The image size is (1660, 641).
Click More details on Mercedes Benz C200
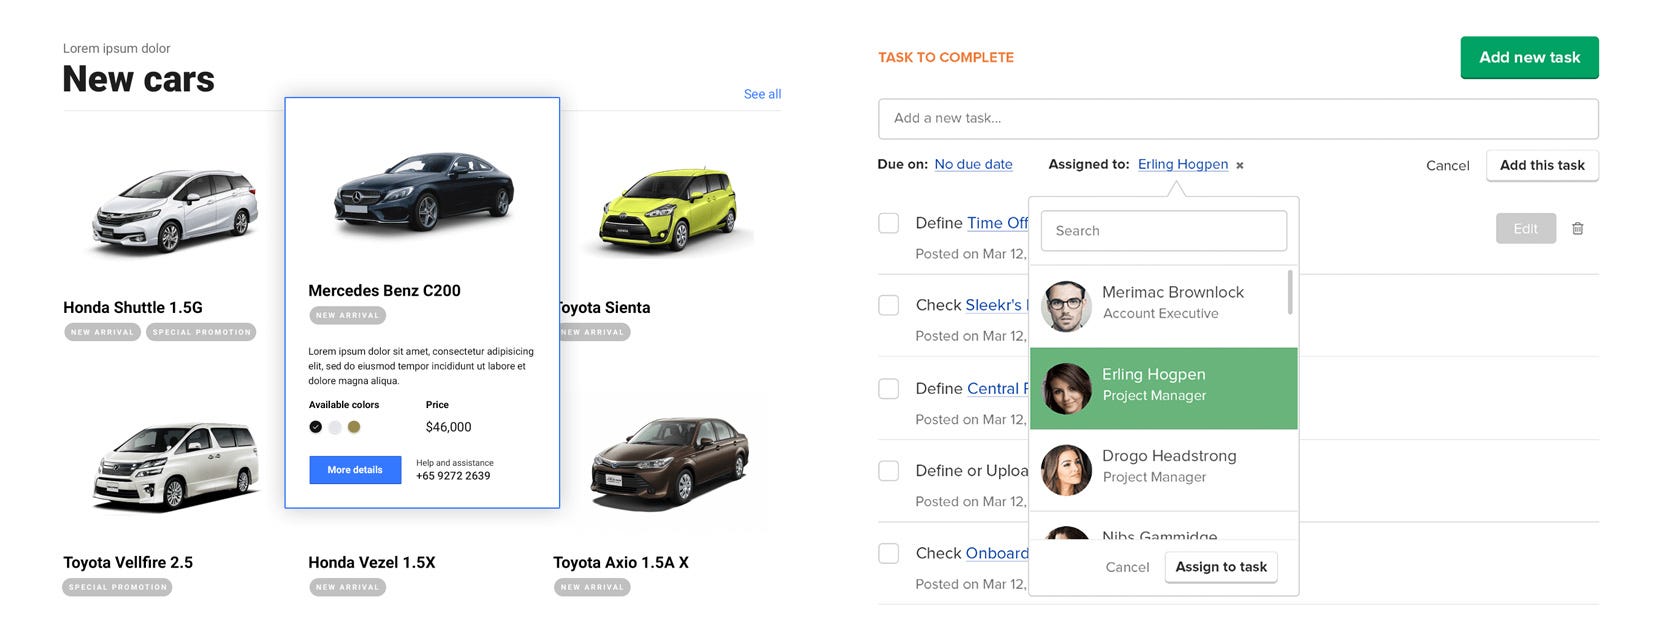[x=355, y=470]
